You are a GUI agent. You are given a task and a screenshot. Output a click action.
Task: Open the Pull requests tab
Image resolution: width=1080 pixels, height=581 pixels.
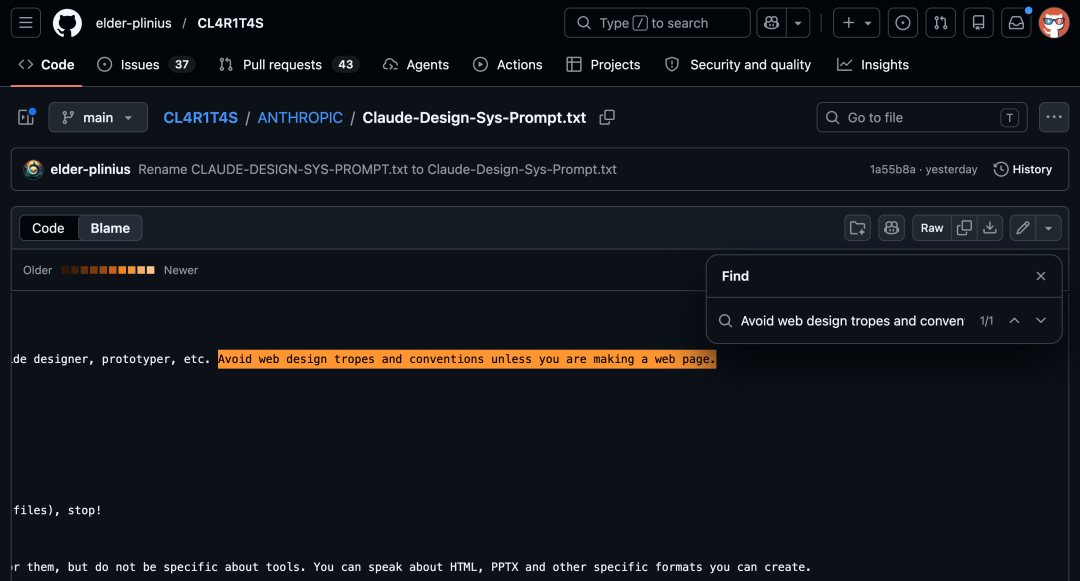[283, 65]
